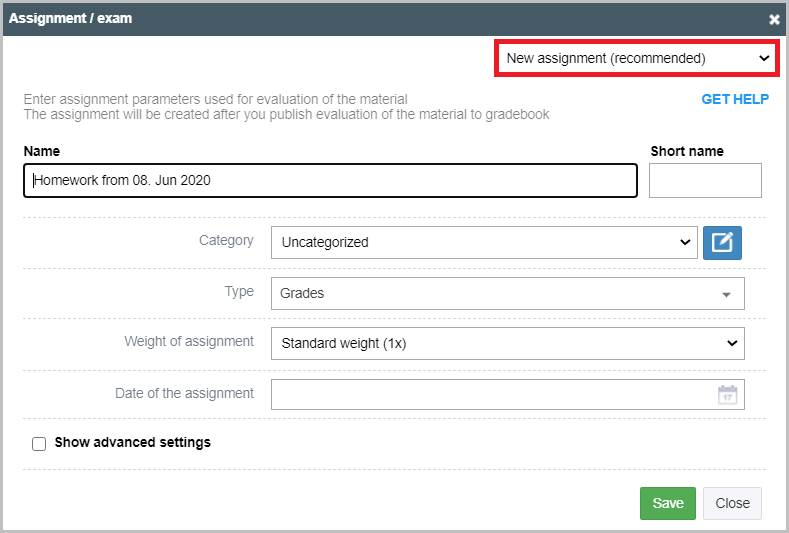Tick the Show advanced settings checkbox
This screenshot has width=789, height=533.
(39, 443)
